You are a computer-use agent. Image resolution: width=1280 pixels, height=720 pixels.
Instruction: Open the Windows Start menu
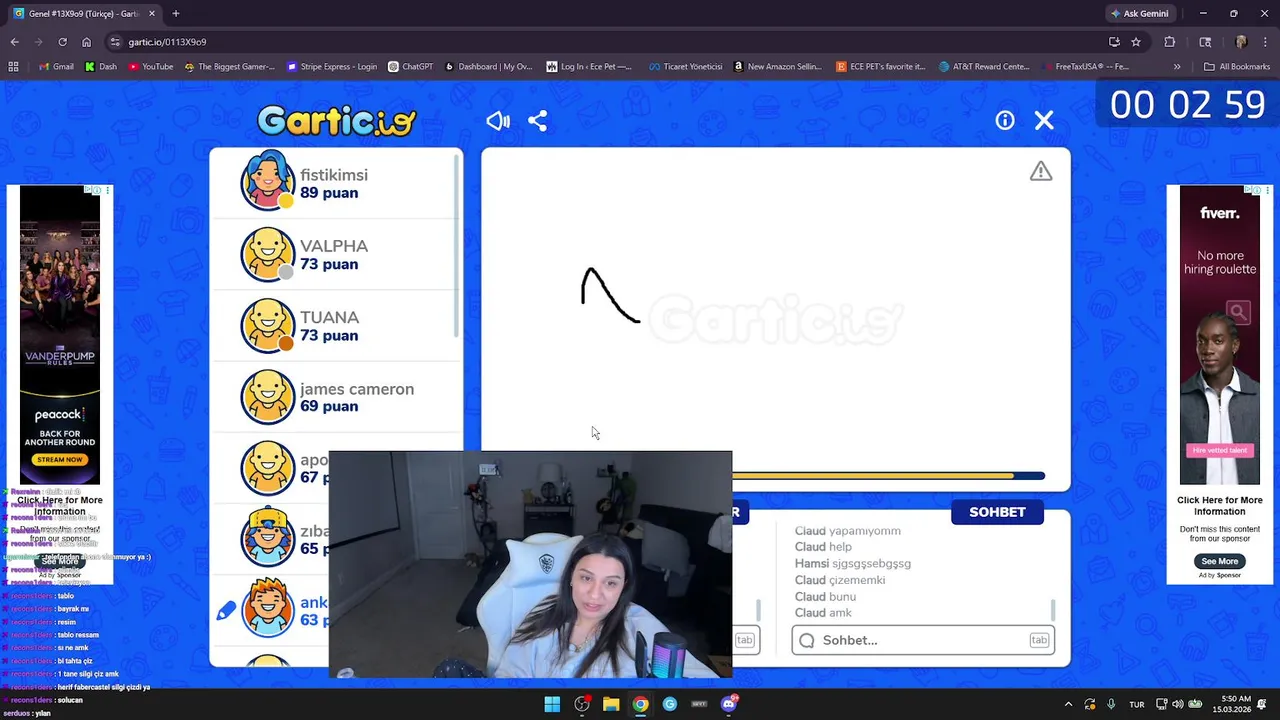(552, 704)
